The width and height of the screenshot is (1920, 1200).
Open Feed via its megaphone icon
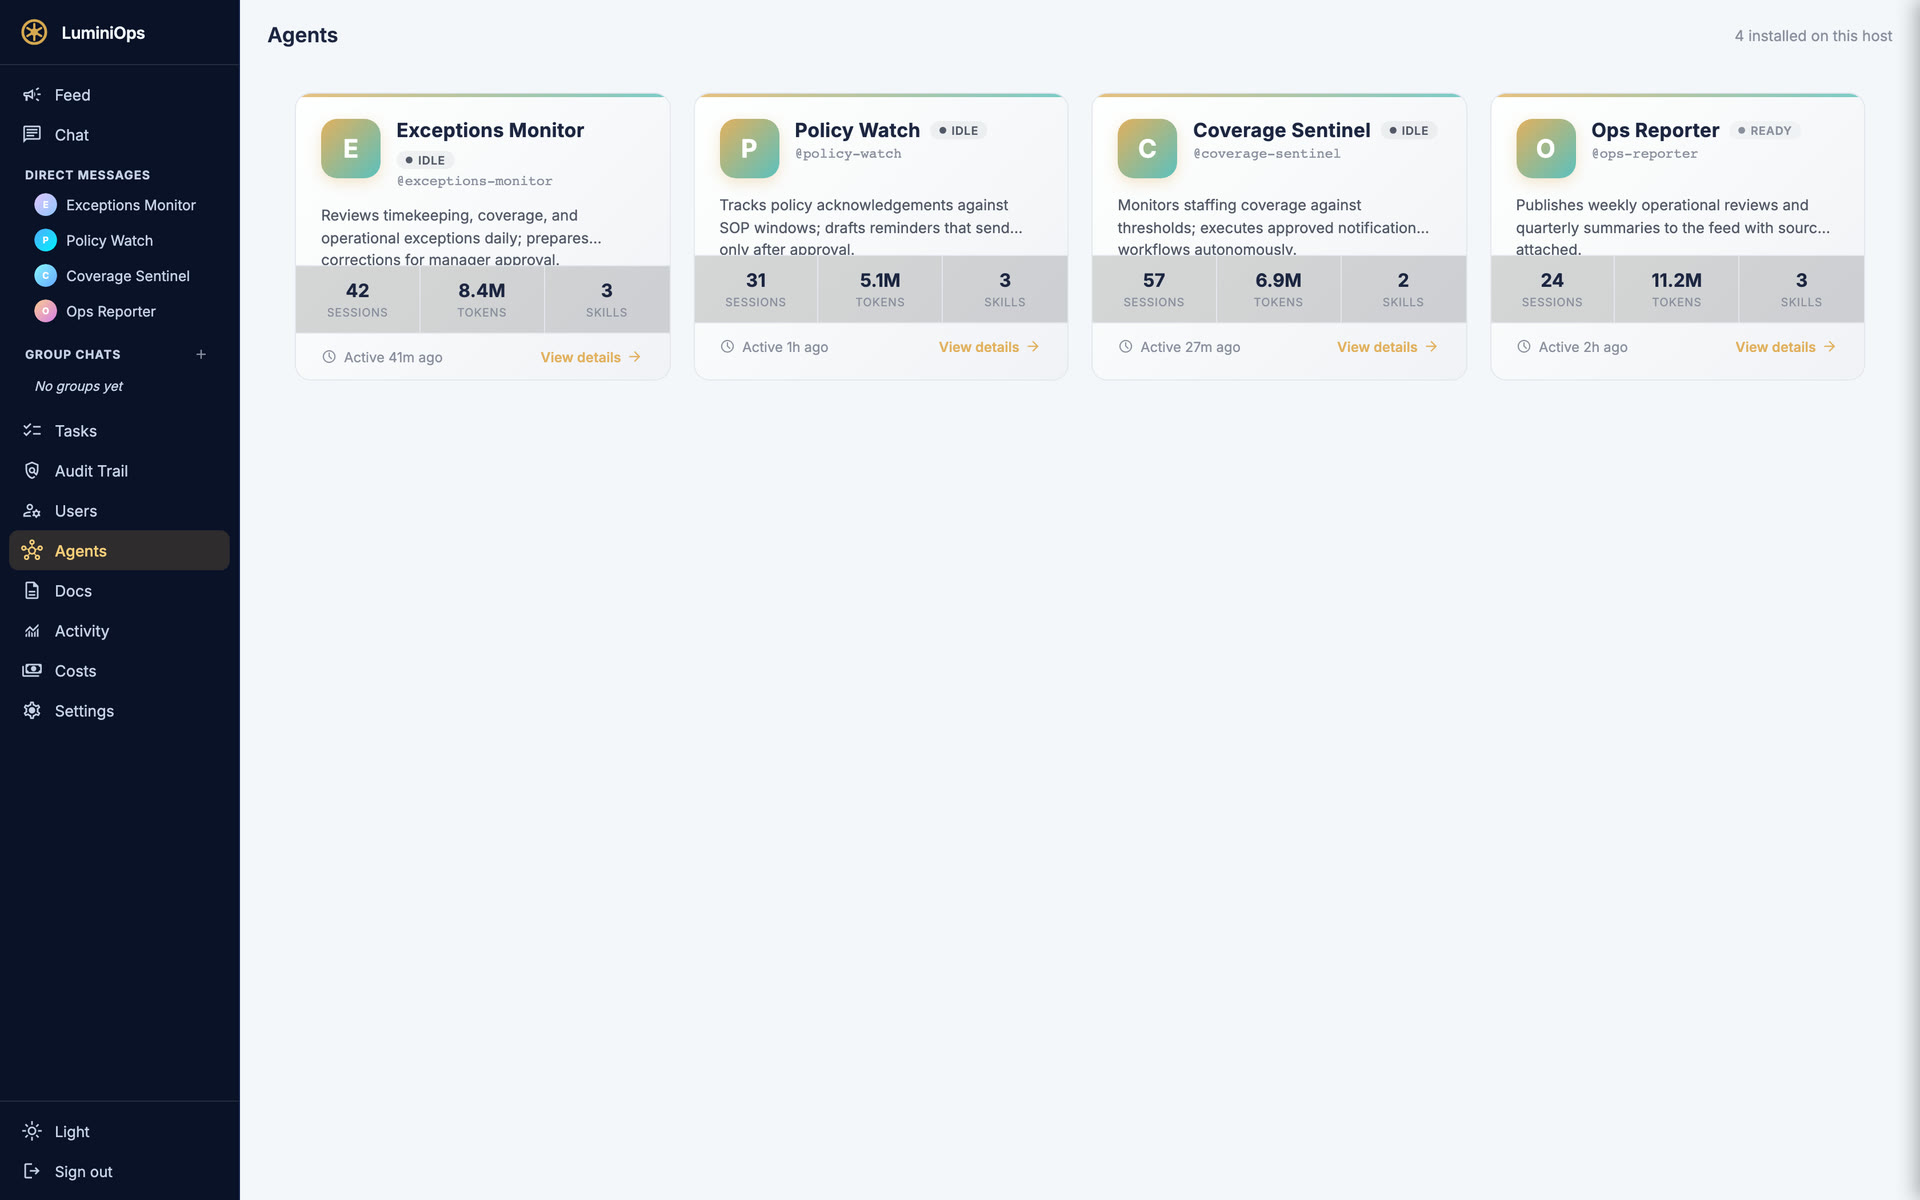[x=32, y=94]
